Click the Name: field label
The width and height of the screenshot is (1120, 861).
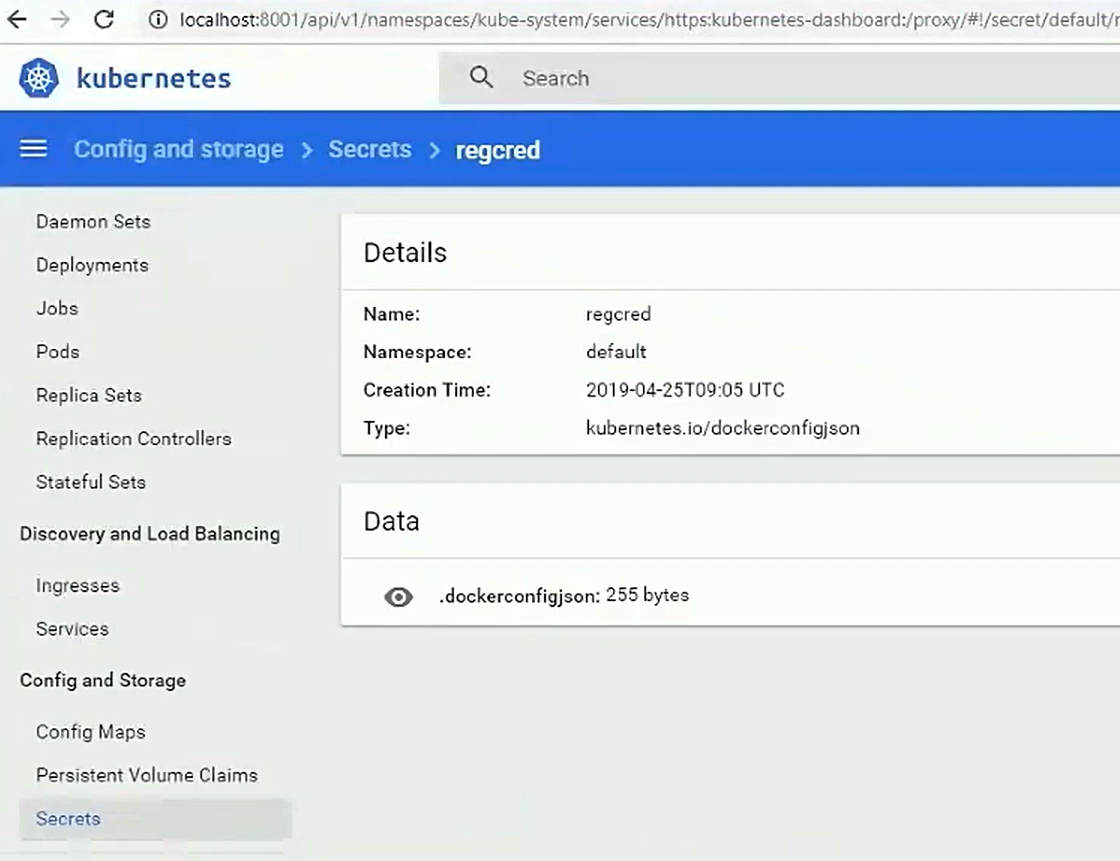391,314
